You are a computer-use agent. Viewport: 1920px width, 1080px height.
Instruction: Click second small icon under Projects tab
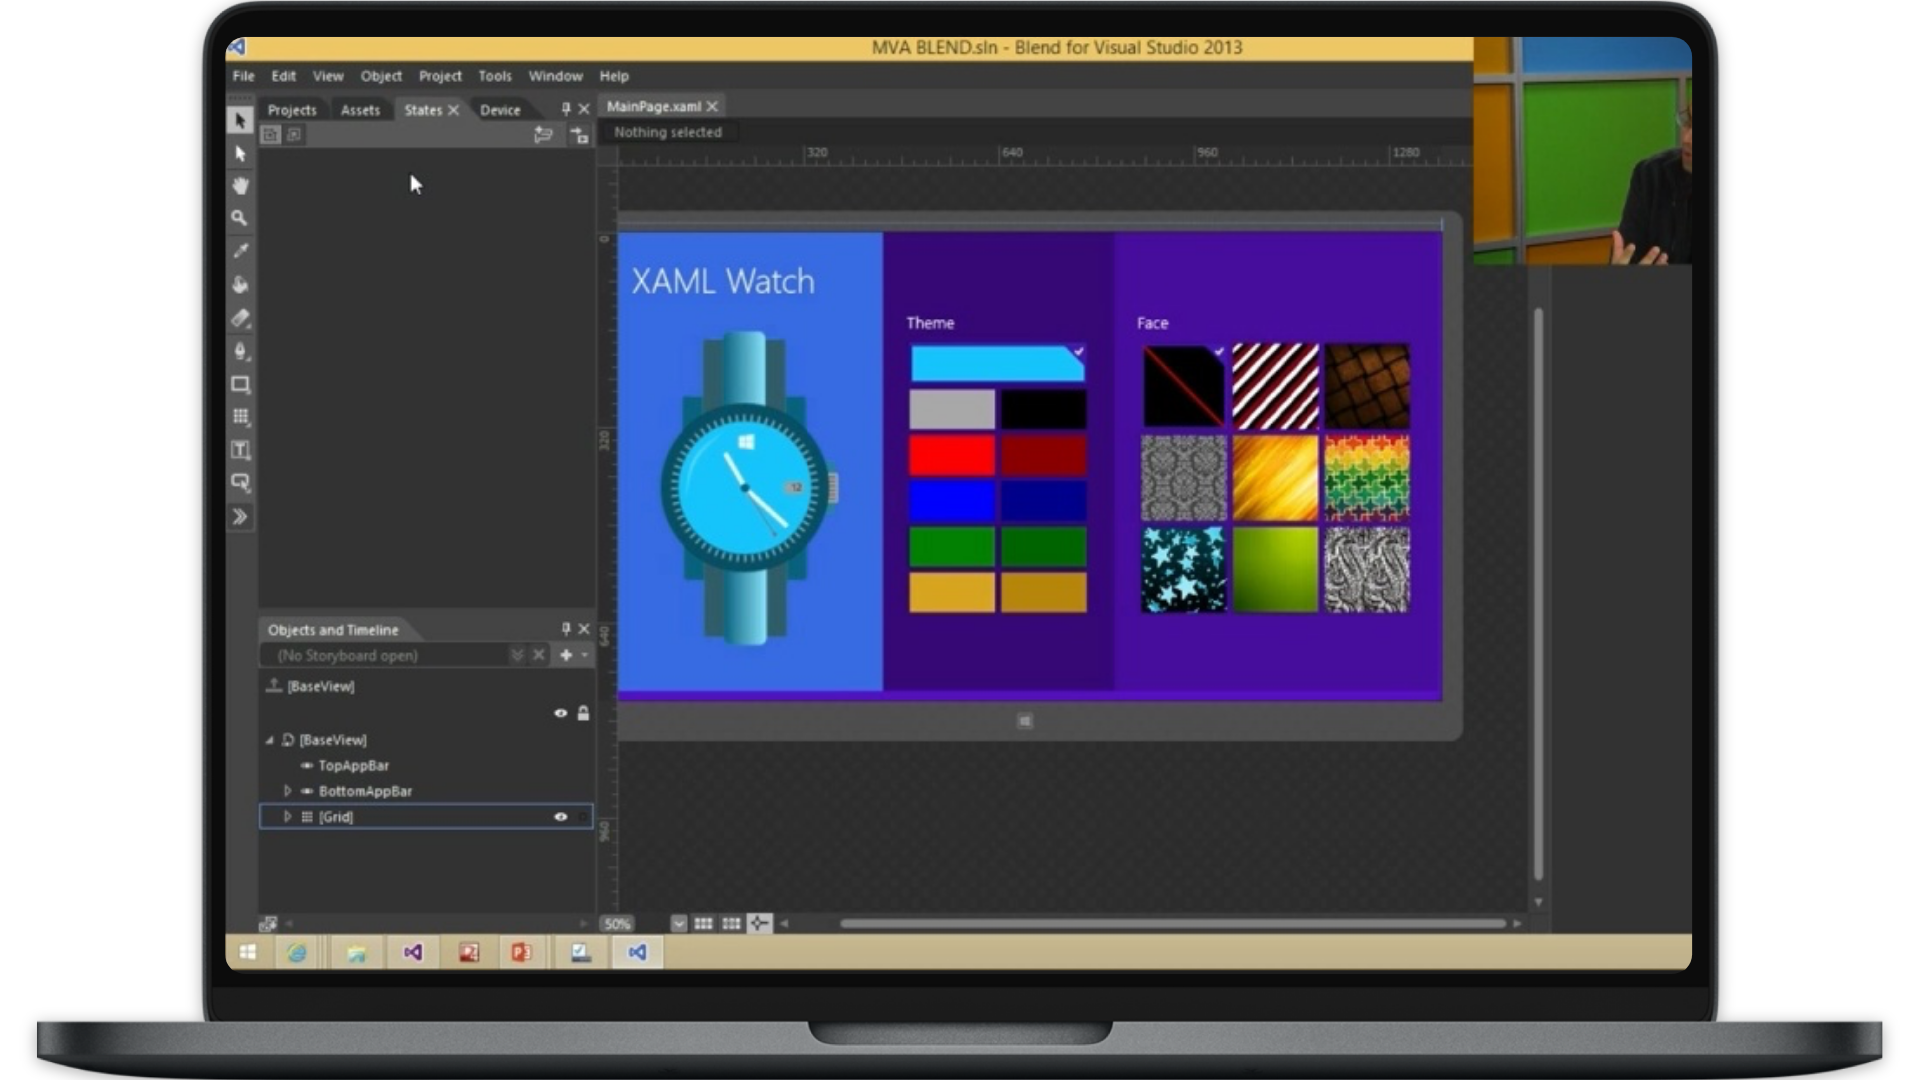click(294, 135)
